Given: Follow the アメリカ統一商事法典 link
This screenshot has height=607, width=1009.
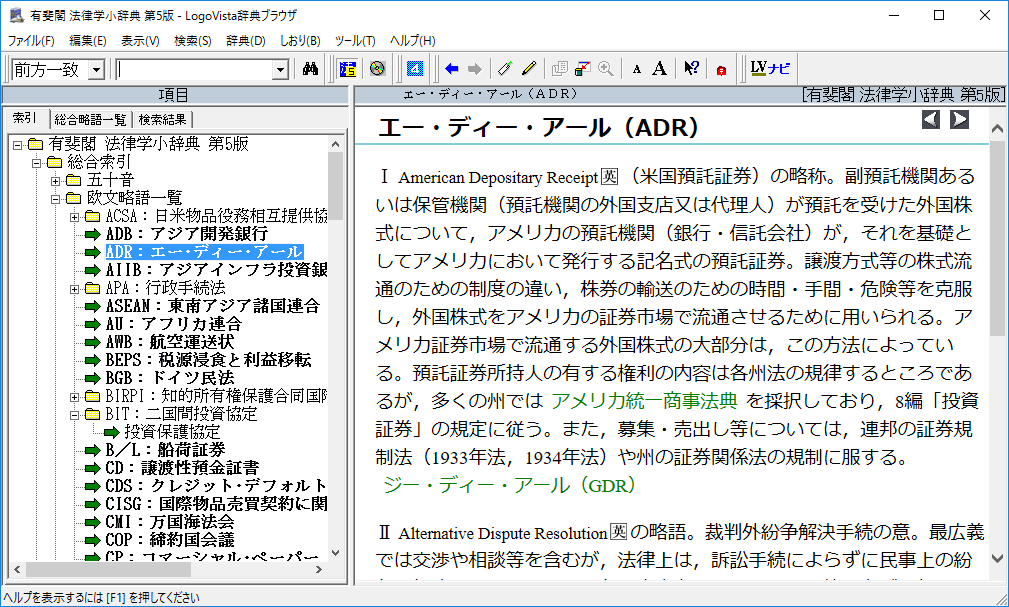Looking at the screenshot, I should [644, 401].
